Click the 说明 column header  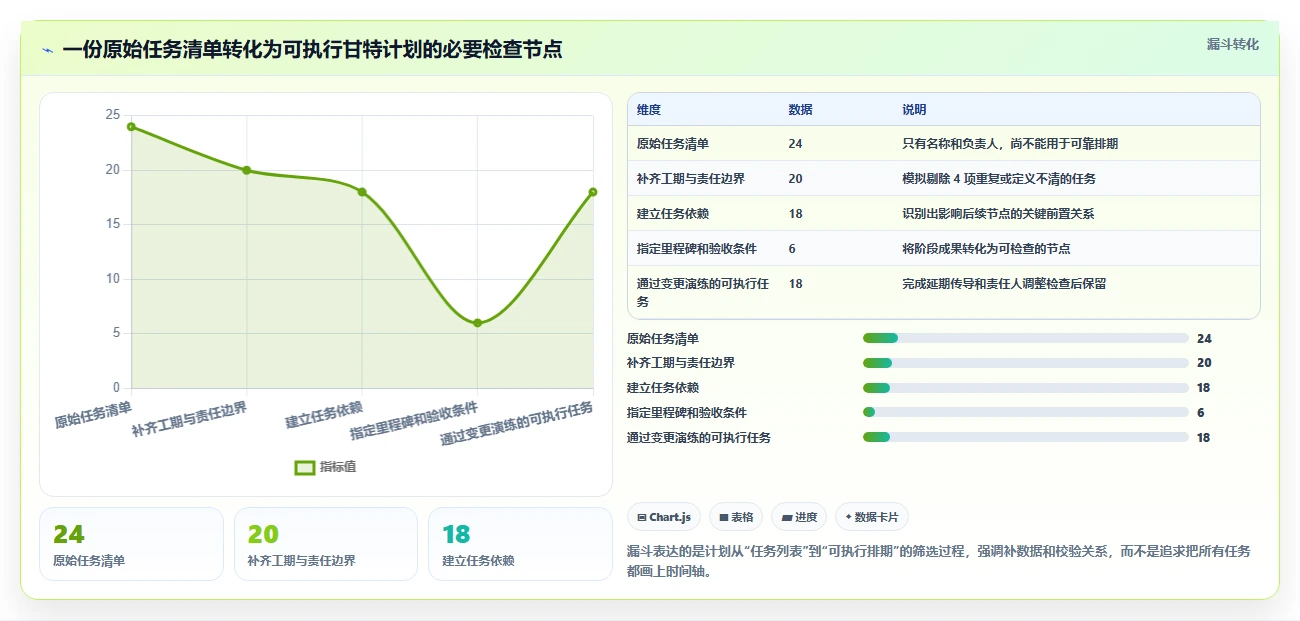click(x=914, y=110)
